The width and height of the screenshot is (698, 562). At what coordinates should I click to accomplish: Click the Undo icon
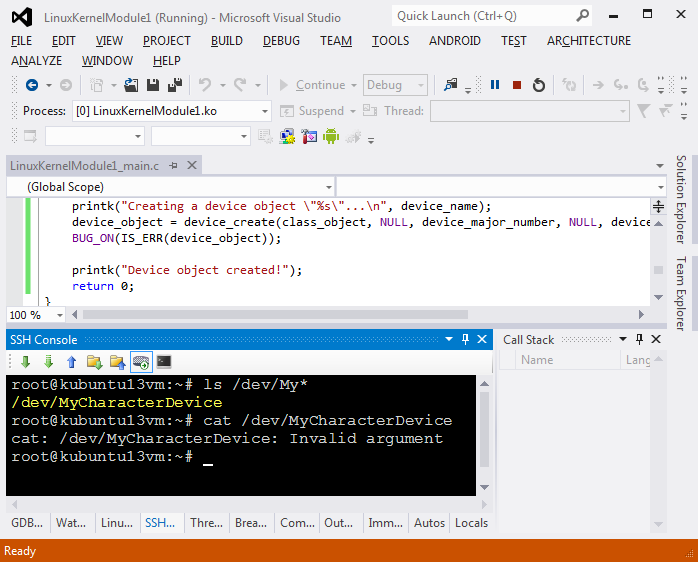click(205, 85)
